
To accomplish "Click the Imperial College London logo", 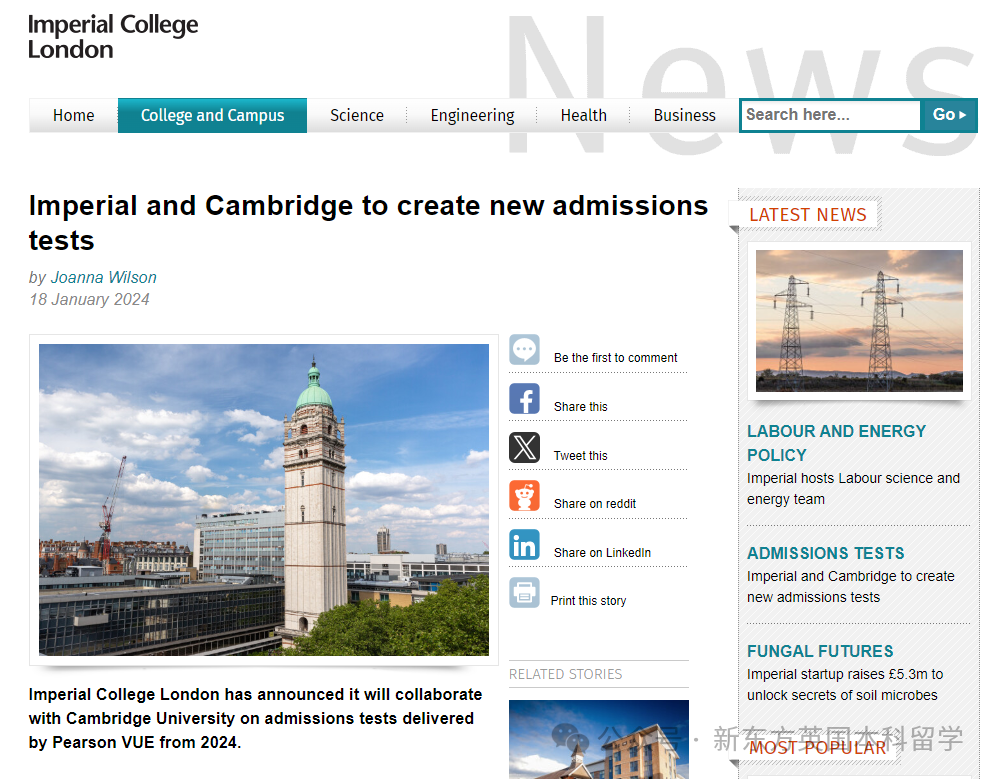I will [x=113, y=37].
